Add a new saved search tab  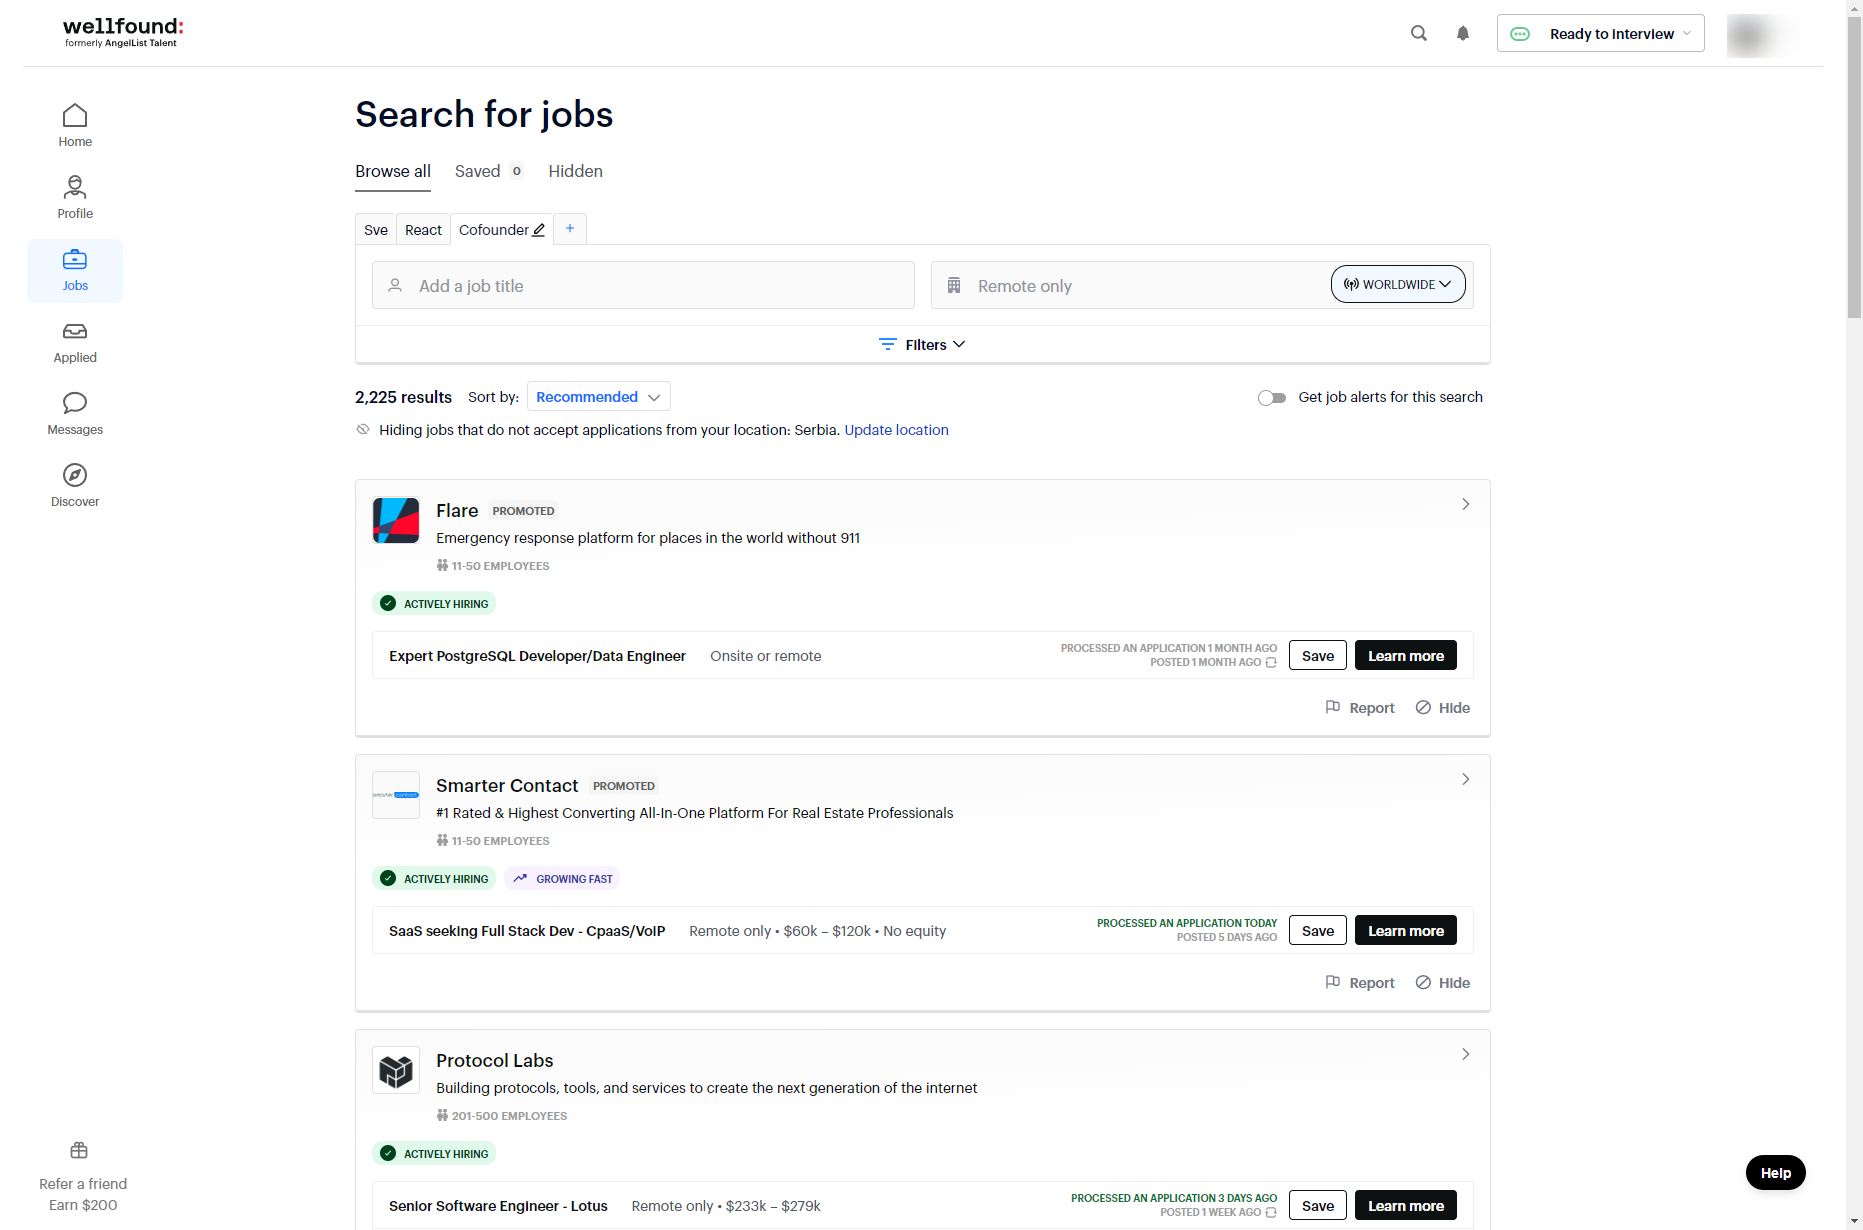click(570, 229)
